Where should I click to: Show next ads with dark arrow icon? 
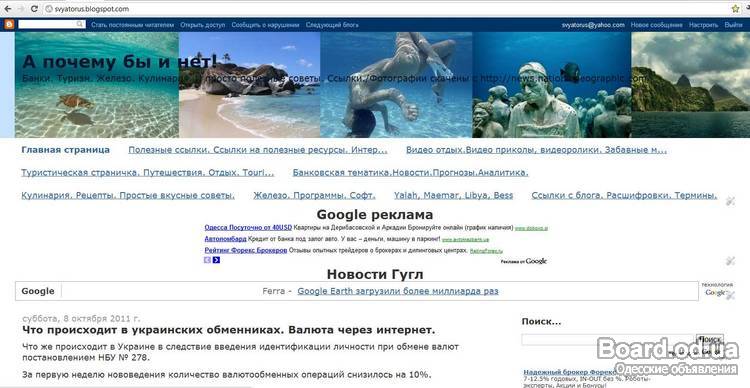coord(216,260)
